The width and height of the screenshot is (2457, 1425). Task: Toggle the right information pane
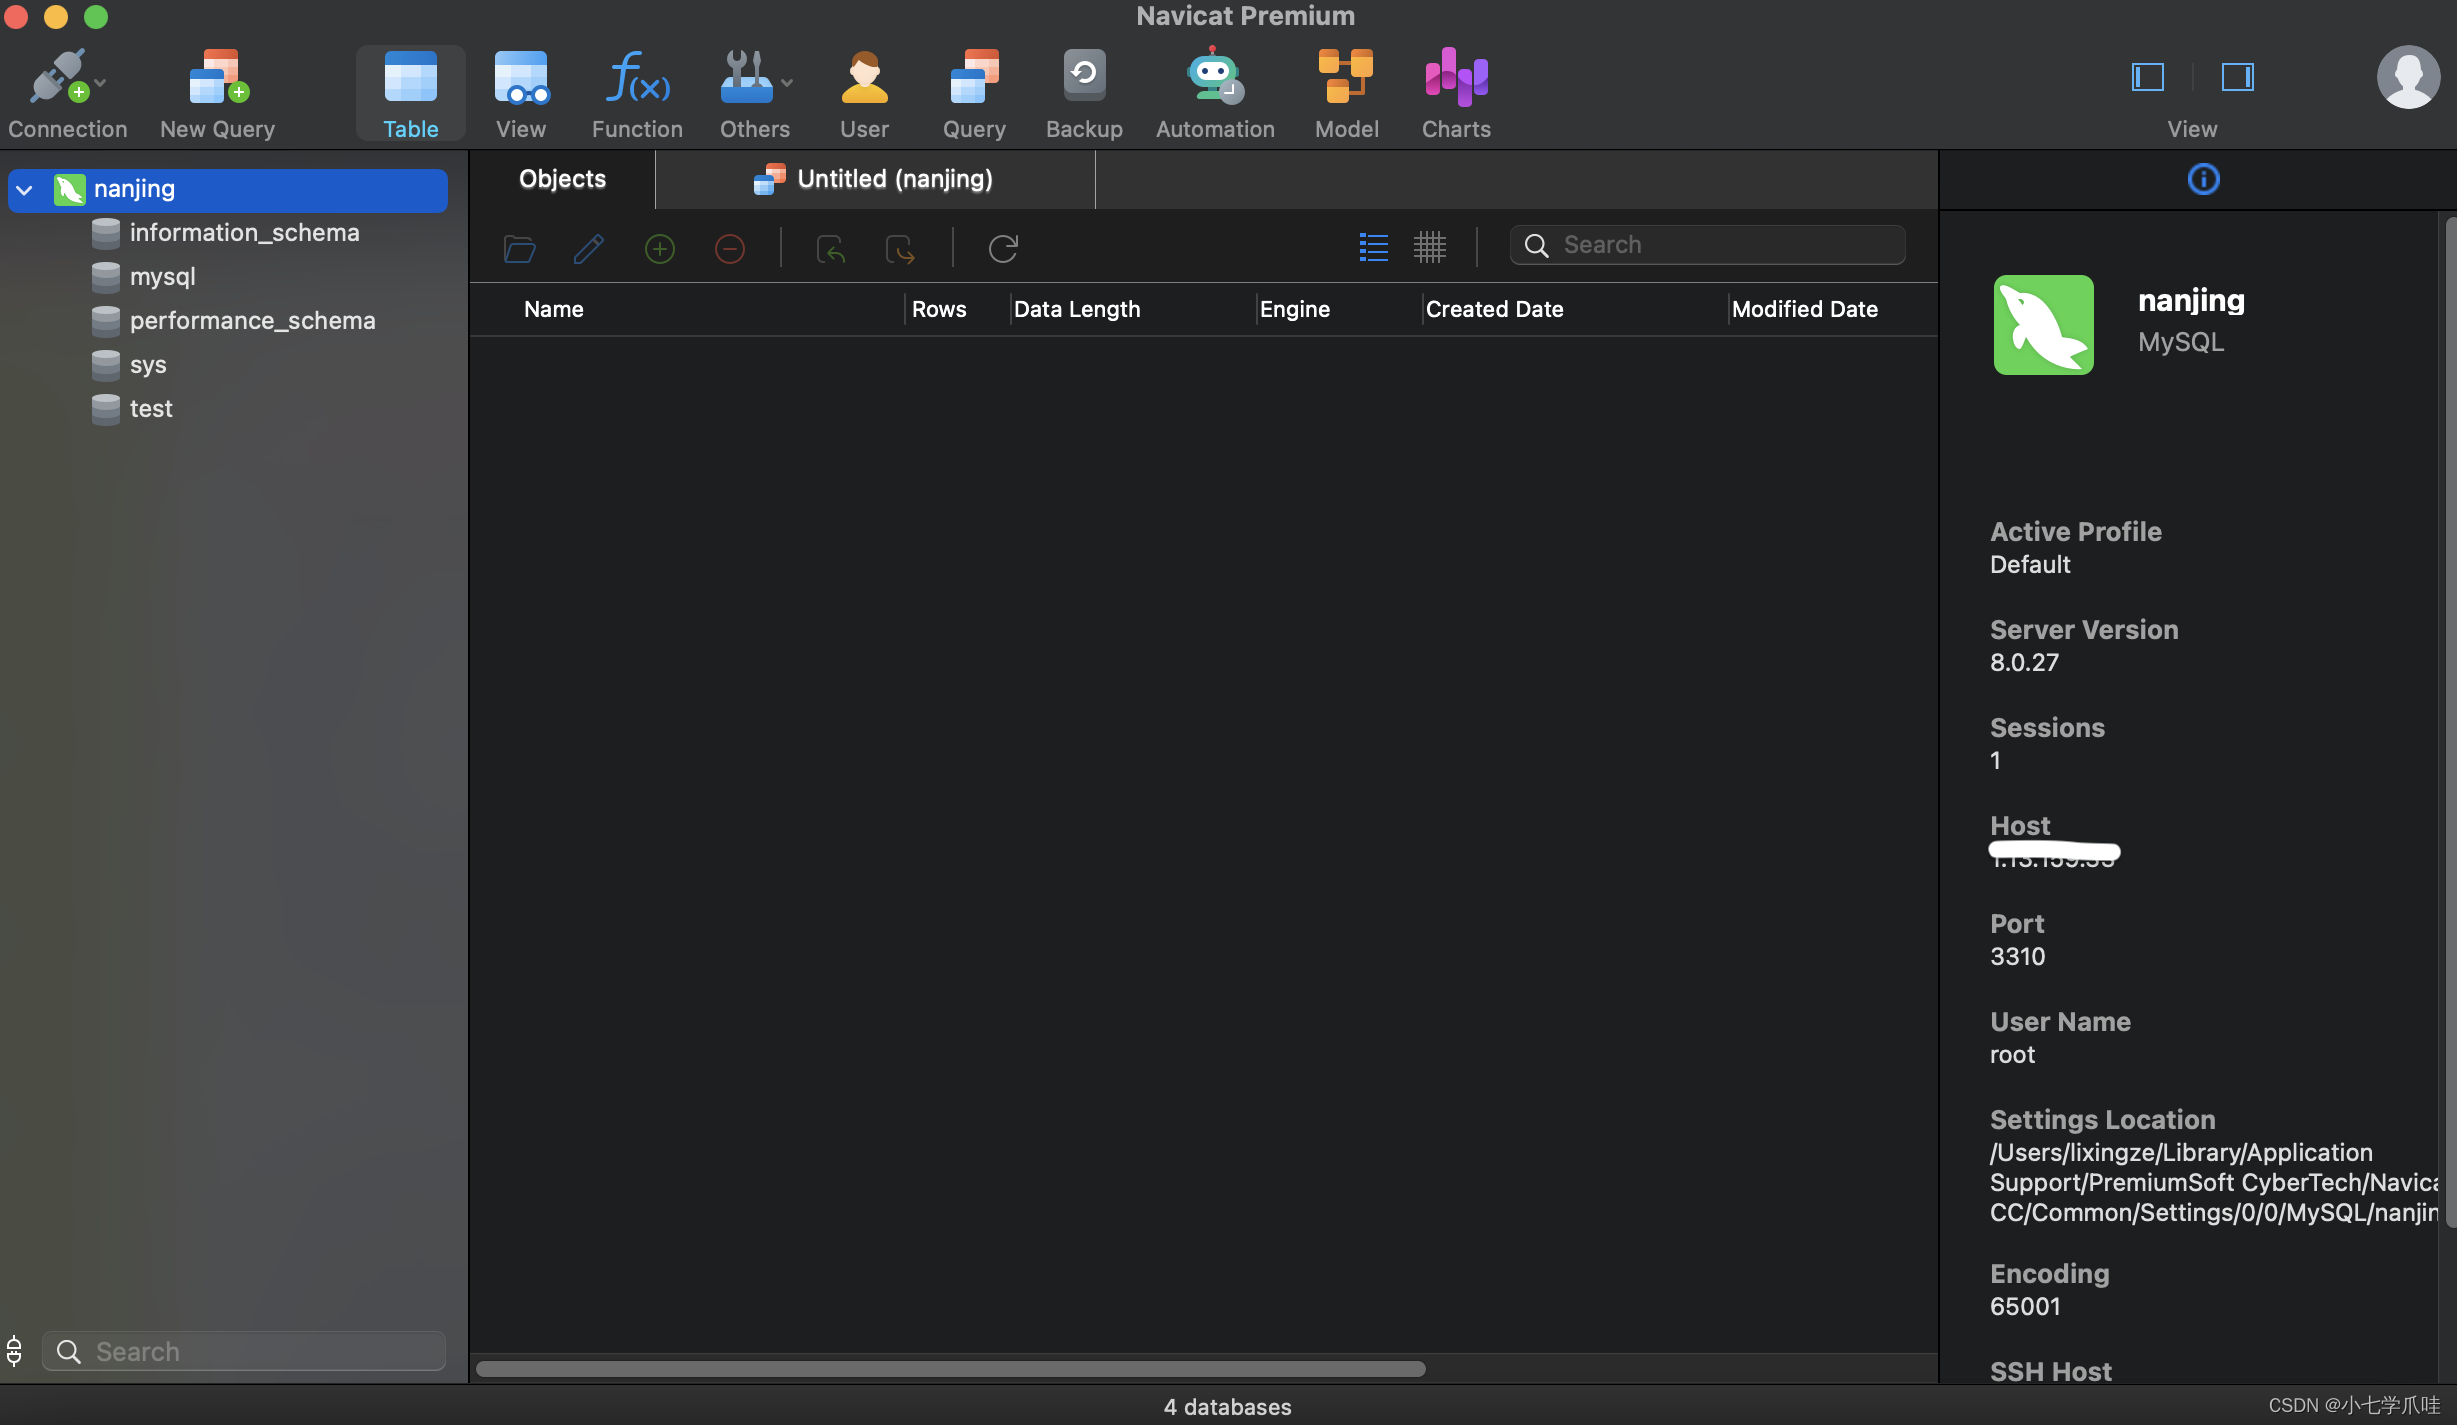click(x=2237, y=77)
